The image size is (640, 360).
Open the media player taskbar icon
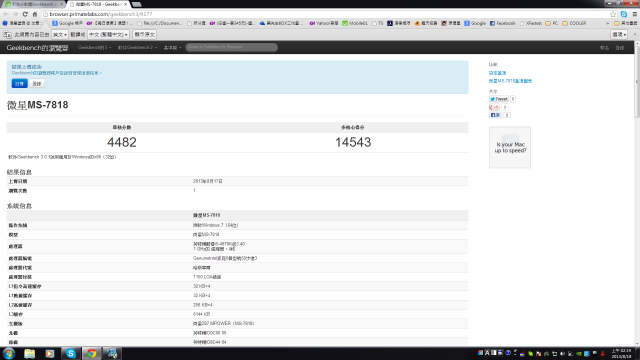(x=50, y=353)
